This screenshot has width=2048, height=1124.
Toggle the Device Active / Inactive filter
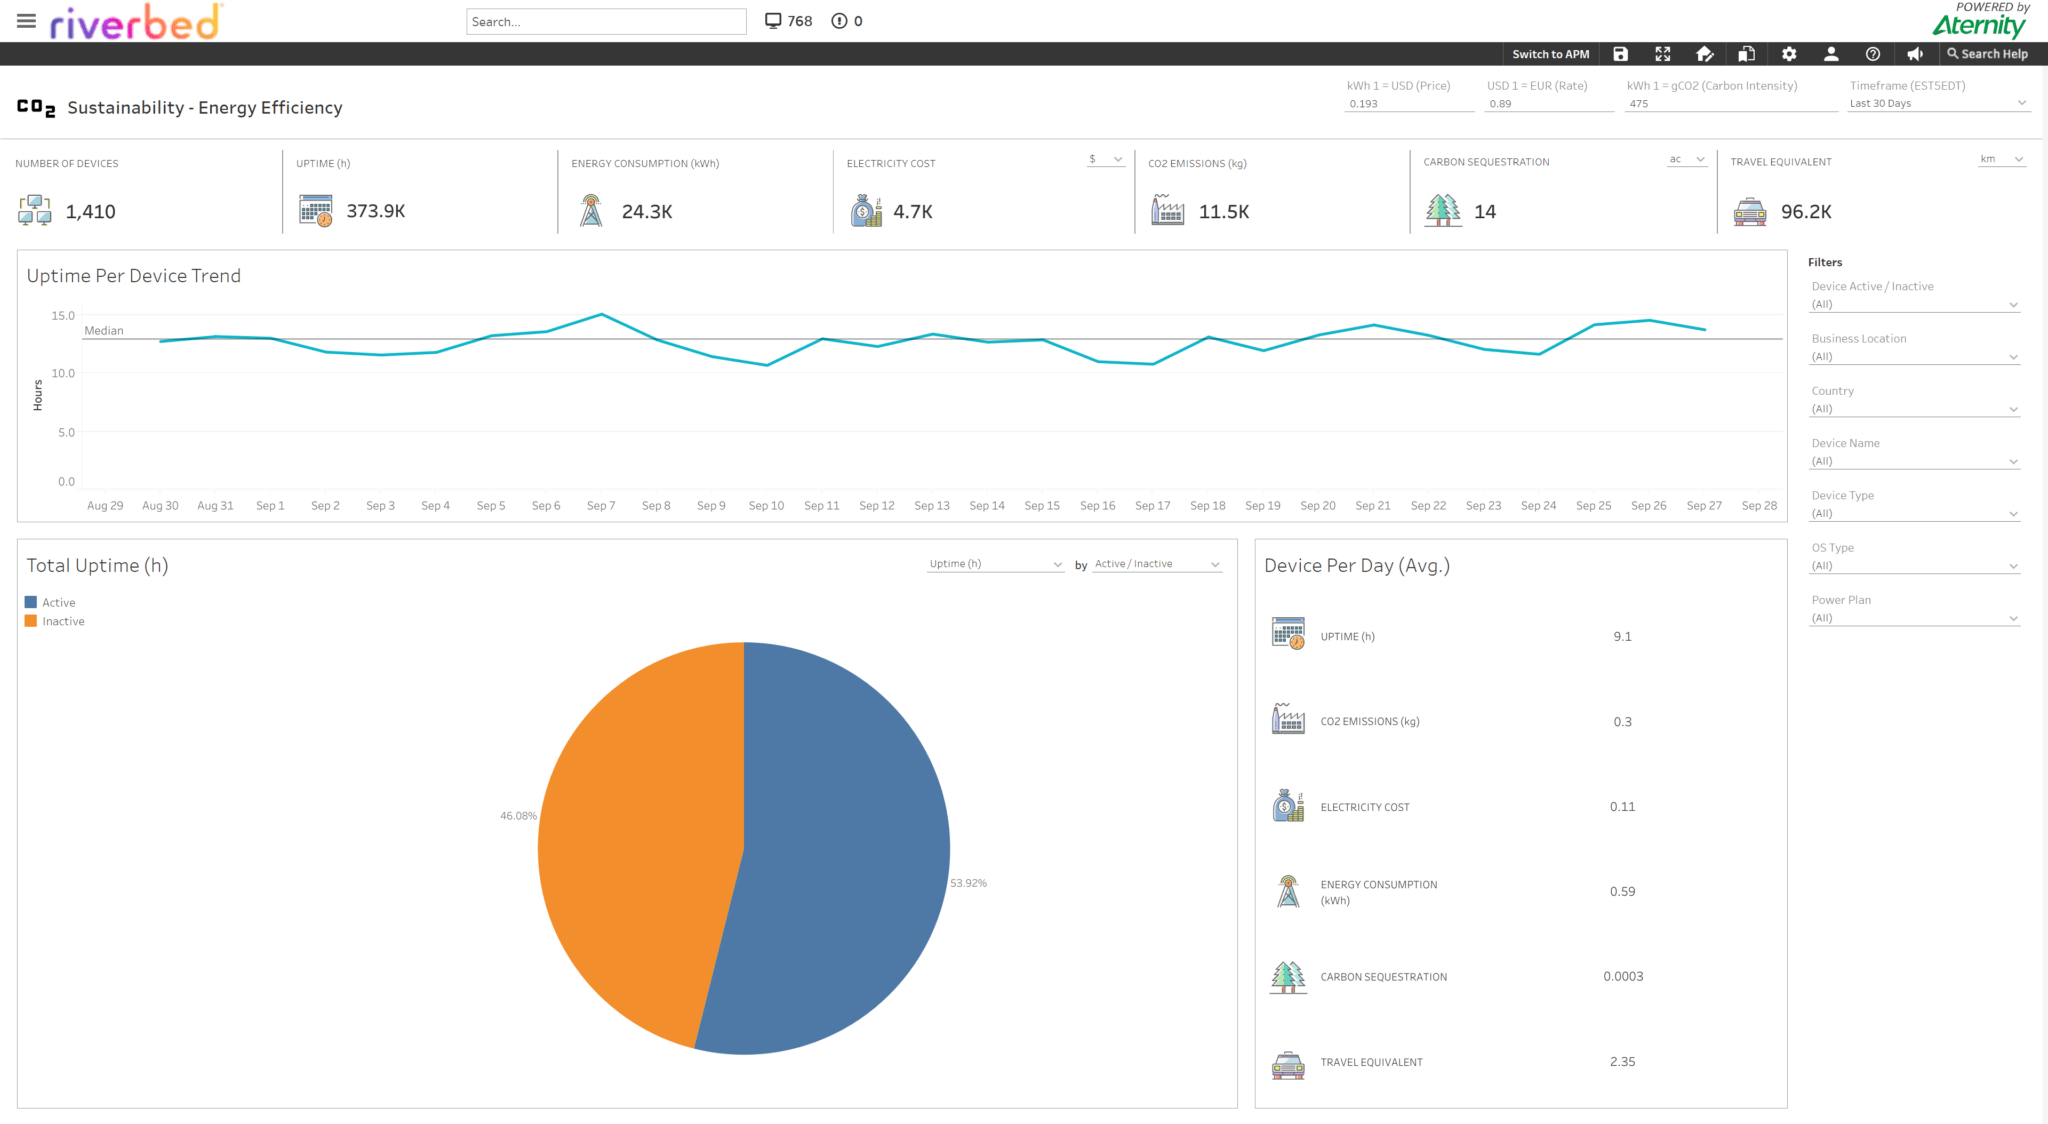[1914, 304]
